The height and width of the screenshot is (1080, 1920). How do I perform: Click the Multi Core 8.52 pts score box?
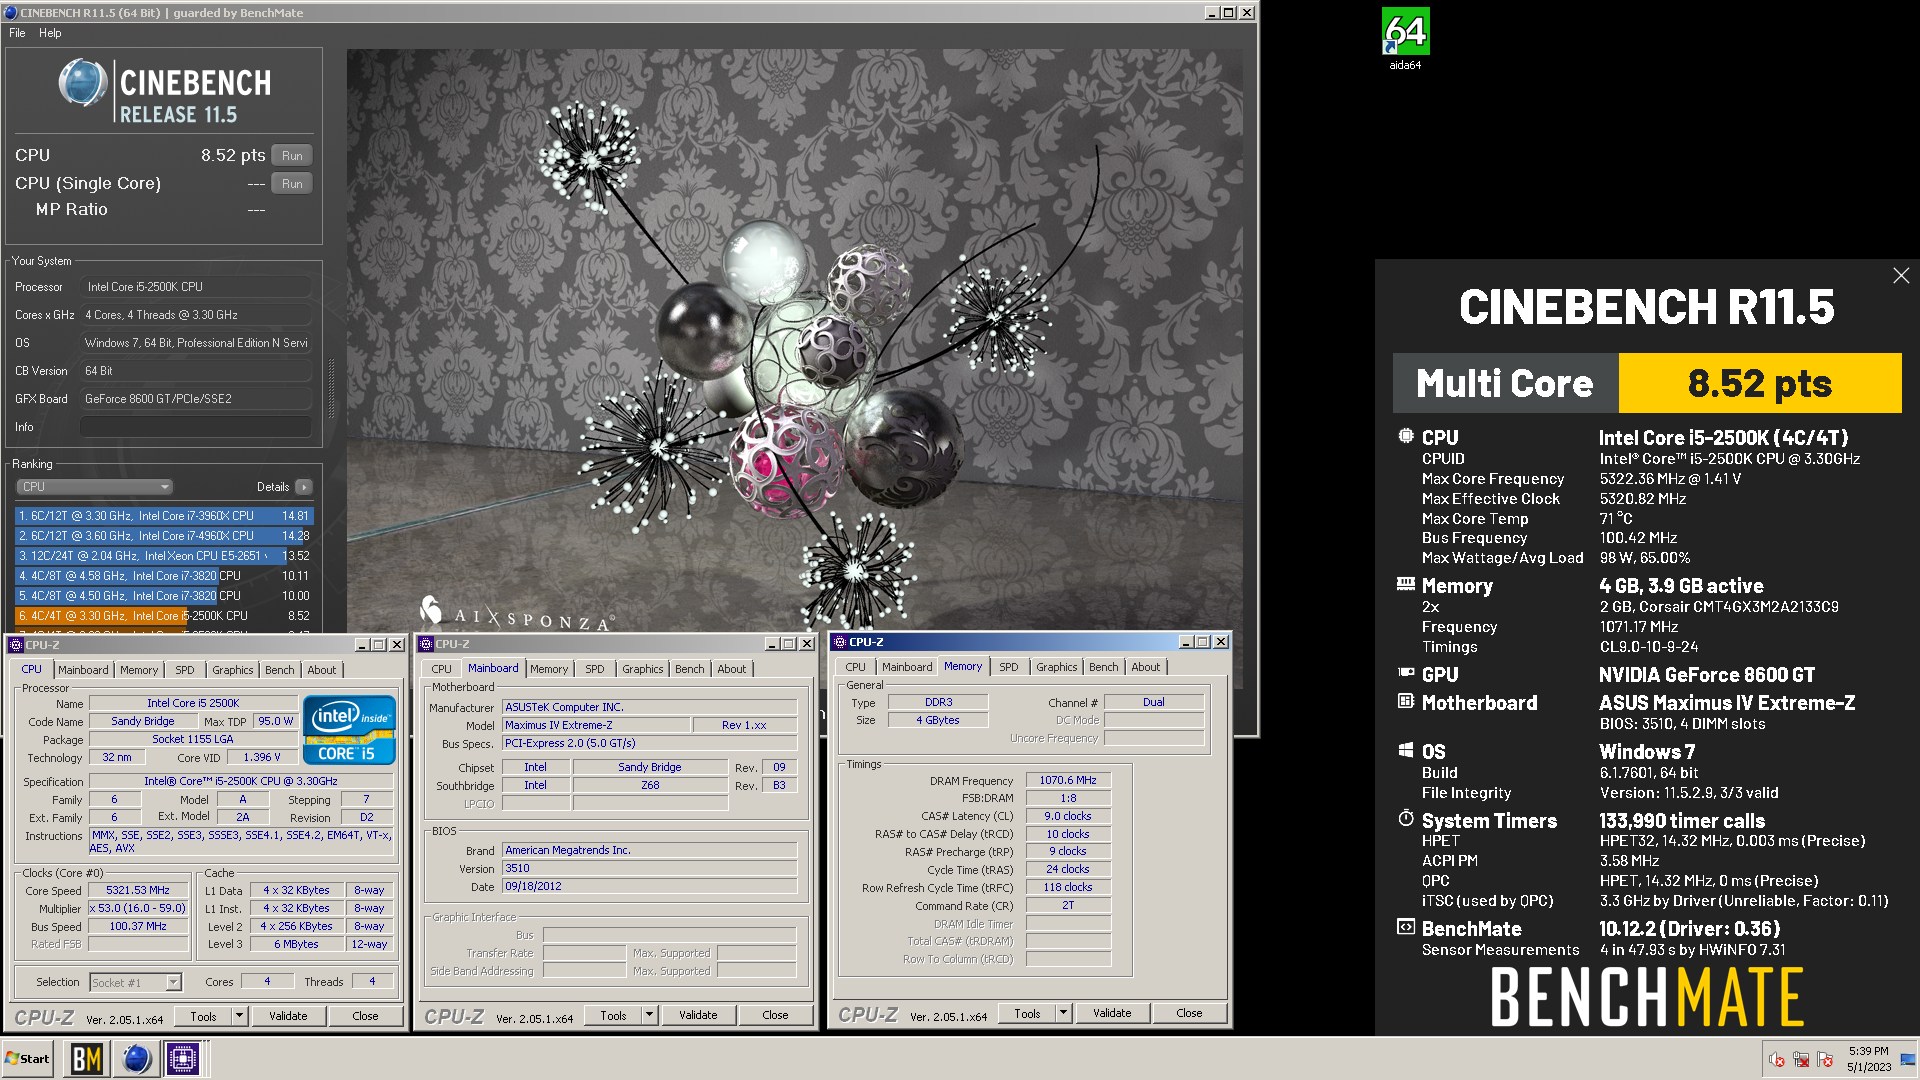point(1760,383)
